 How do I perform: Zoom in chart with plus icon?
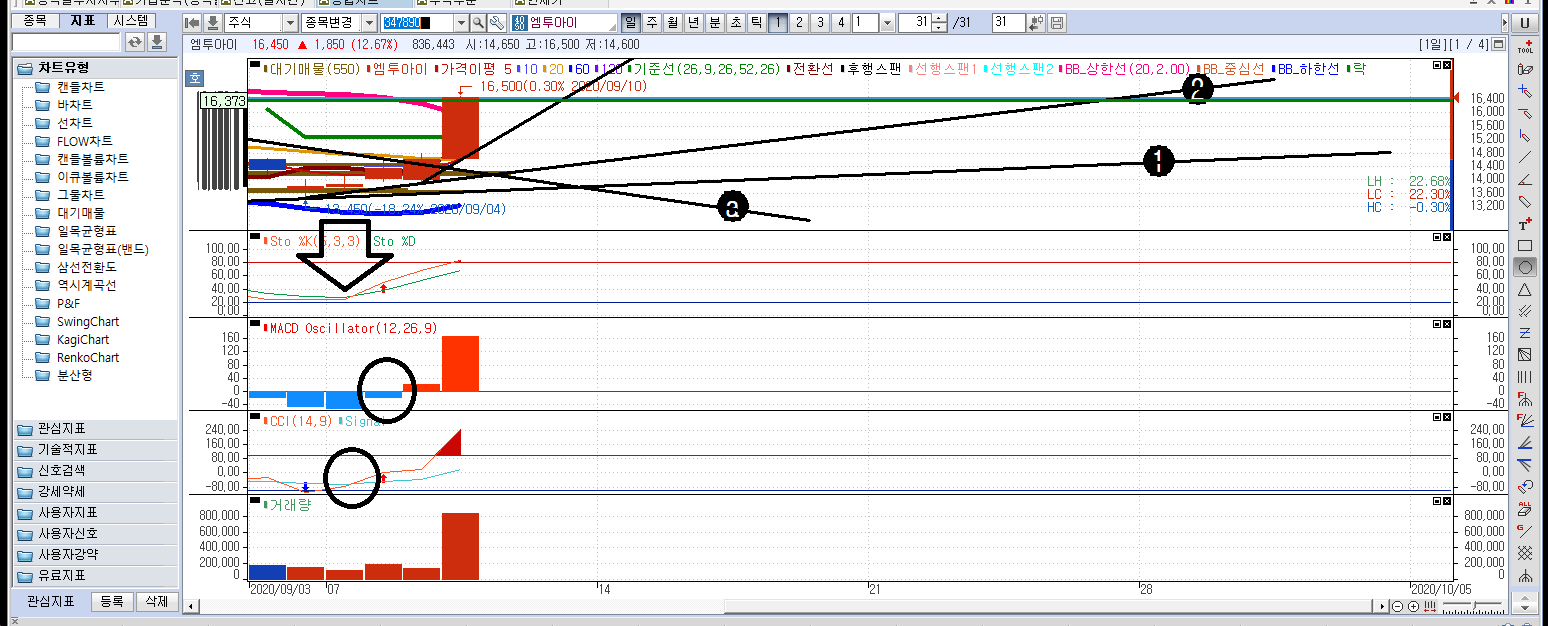point(1413,606)
